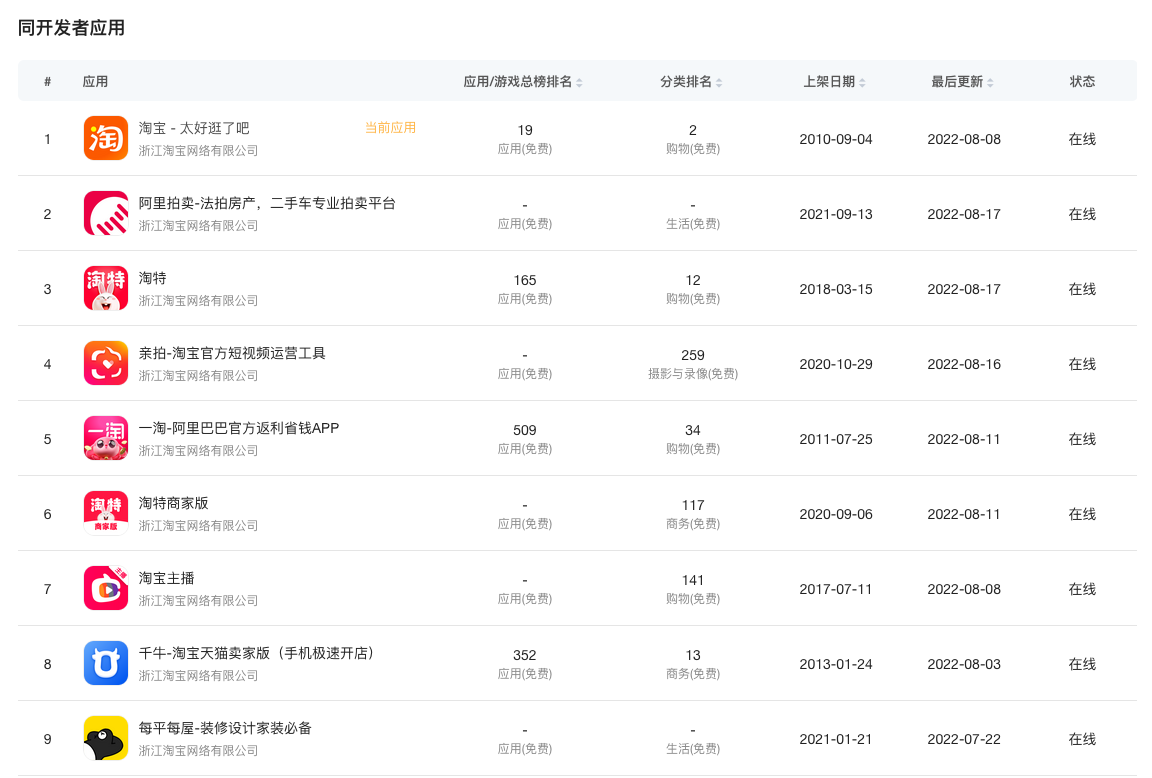
Task: Click launch date 2021-09-13
Action: (836, 214)
